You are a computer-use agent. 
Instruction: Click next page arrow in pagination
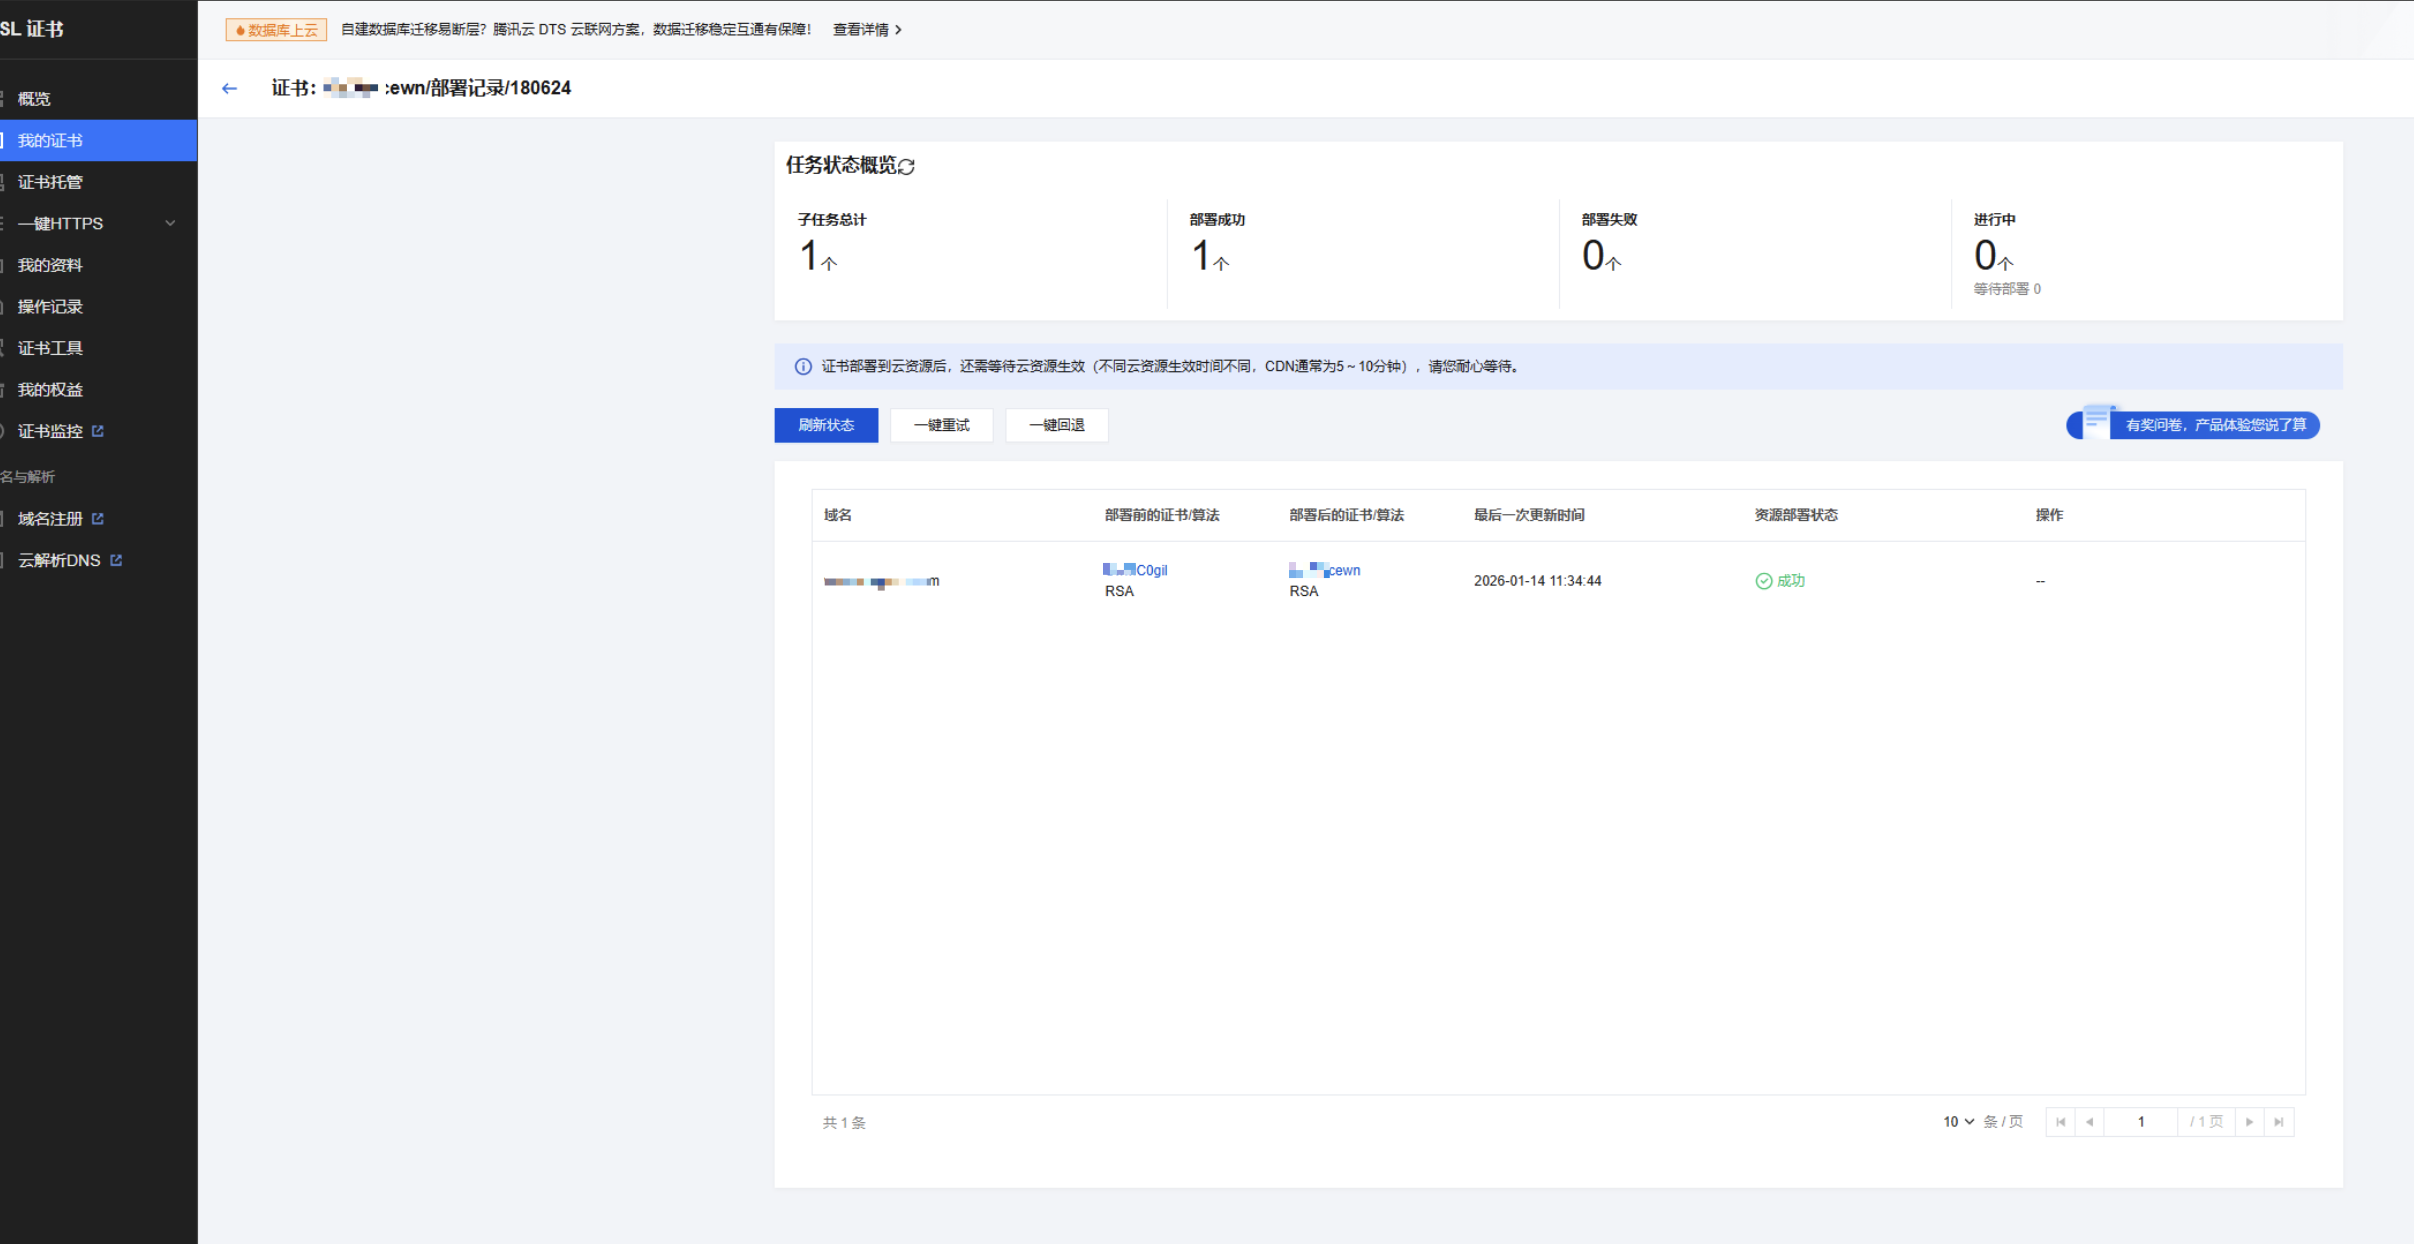coord(2249,1122)
